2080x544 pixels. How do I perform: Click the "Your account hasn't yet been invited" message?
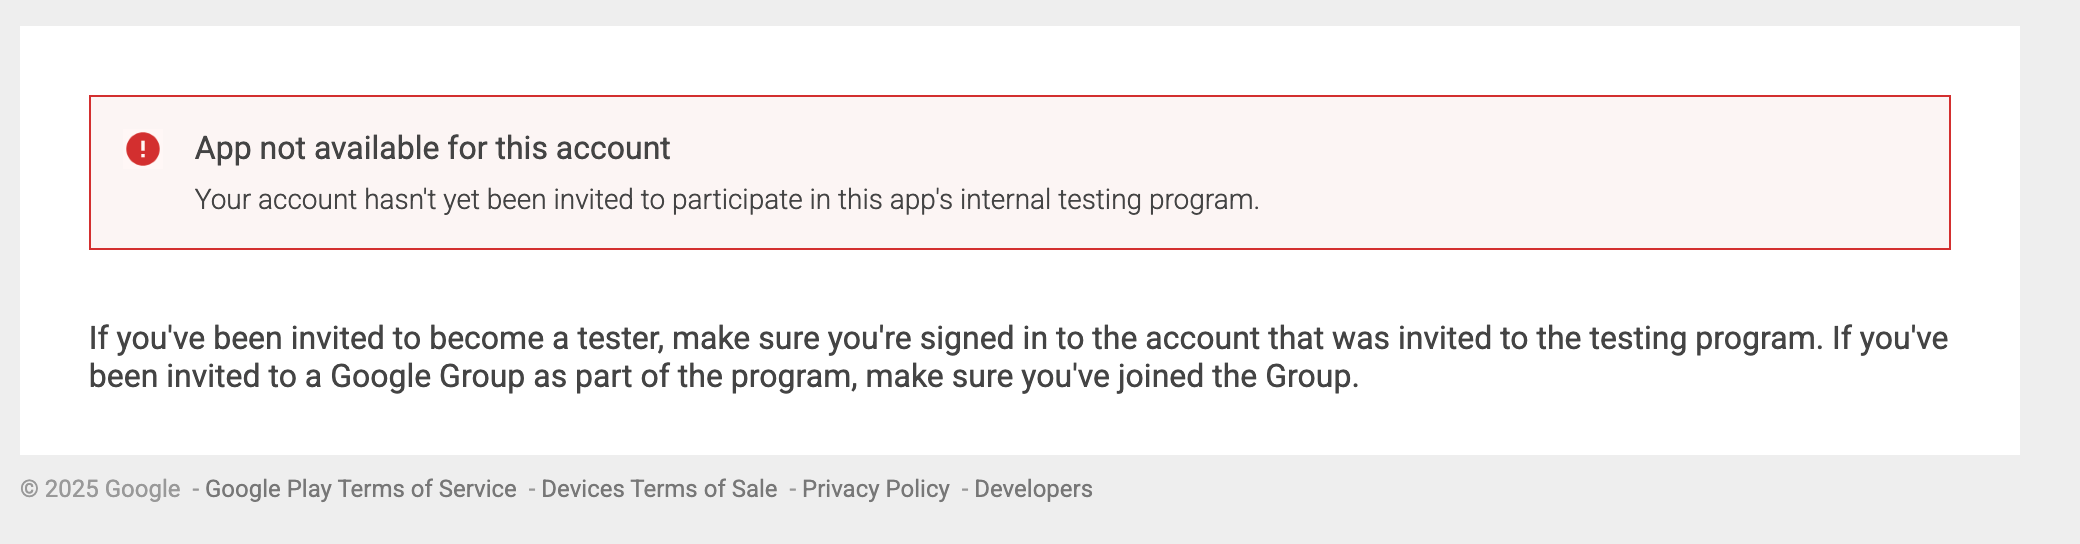click(x=726, y=200)
